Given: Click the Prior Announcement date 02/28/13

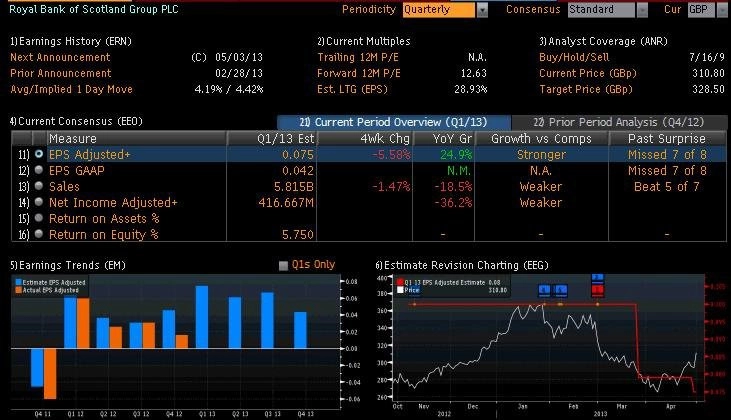Looking at the screenshot, I should coord(239,73).
